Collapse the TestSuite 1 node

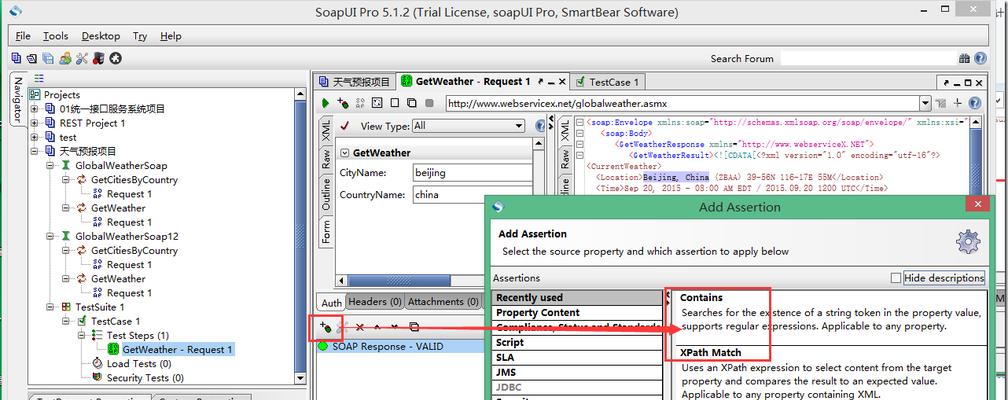[x=50, y=307]
